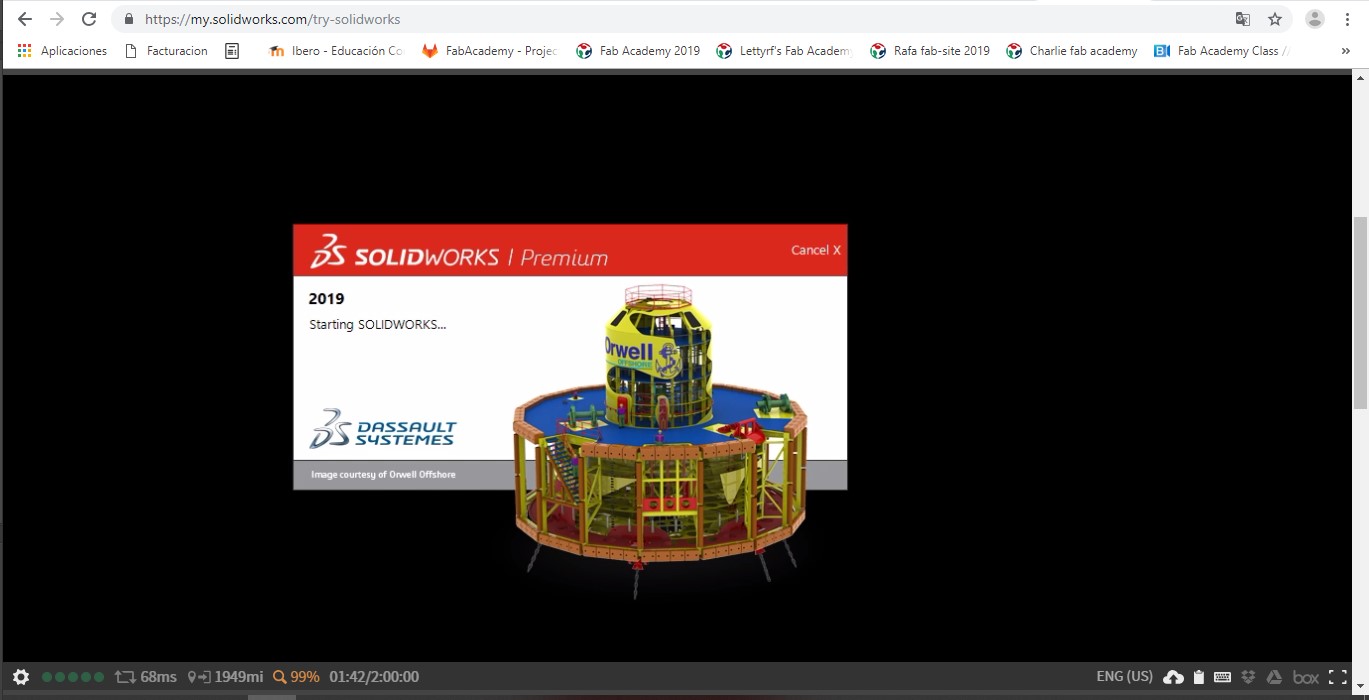Toggle fullscreen mode icon
This screenshot has width=1369, height=700.
[x=1338, y=677]
